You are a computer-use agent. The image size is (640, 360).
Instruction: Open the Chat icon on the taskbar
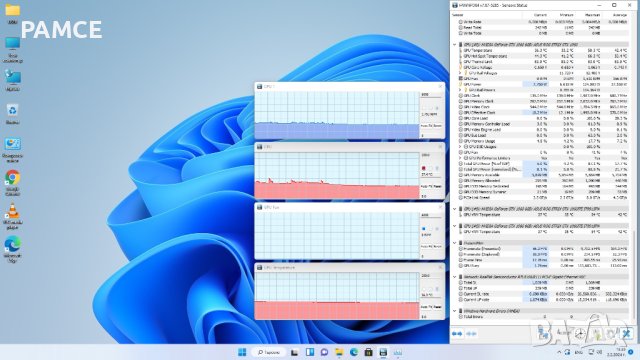point(324,352)
